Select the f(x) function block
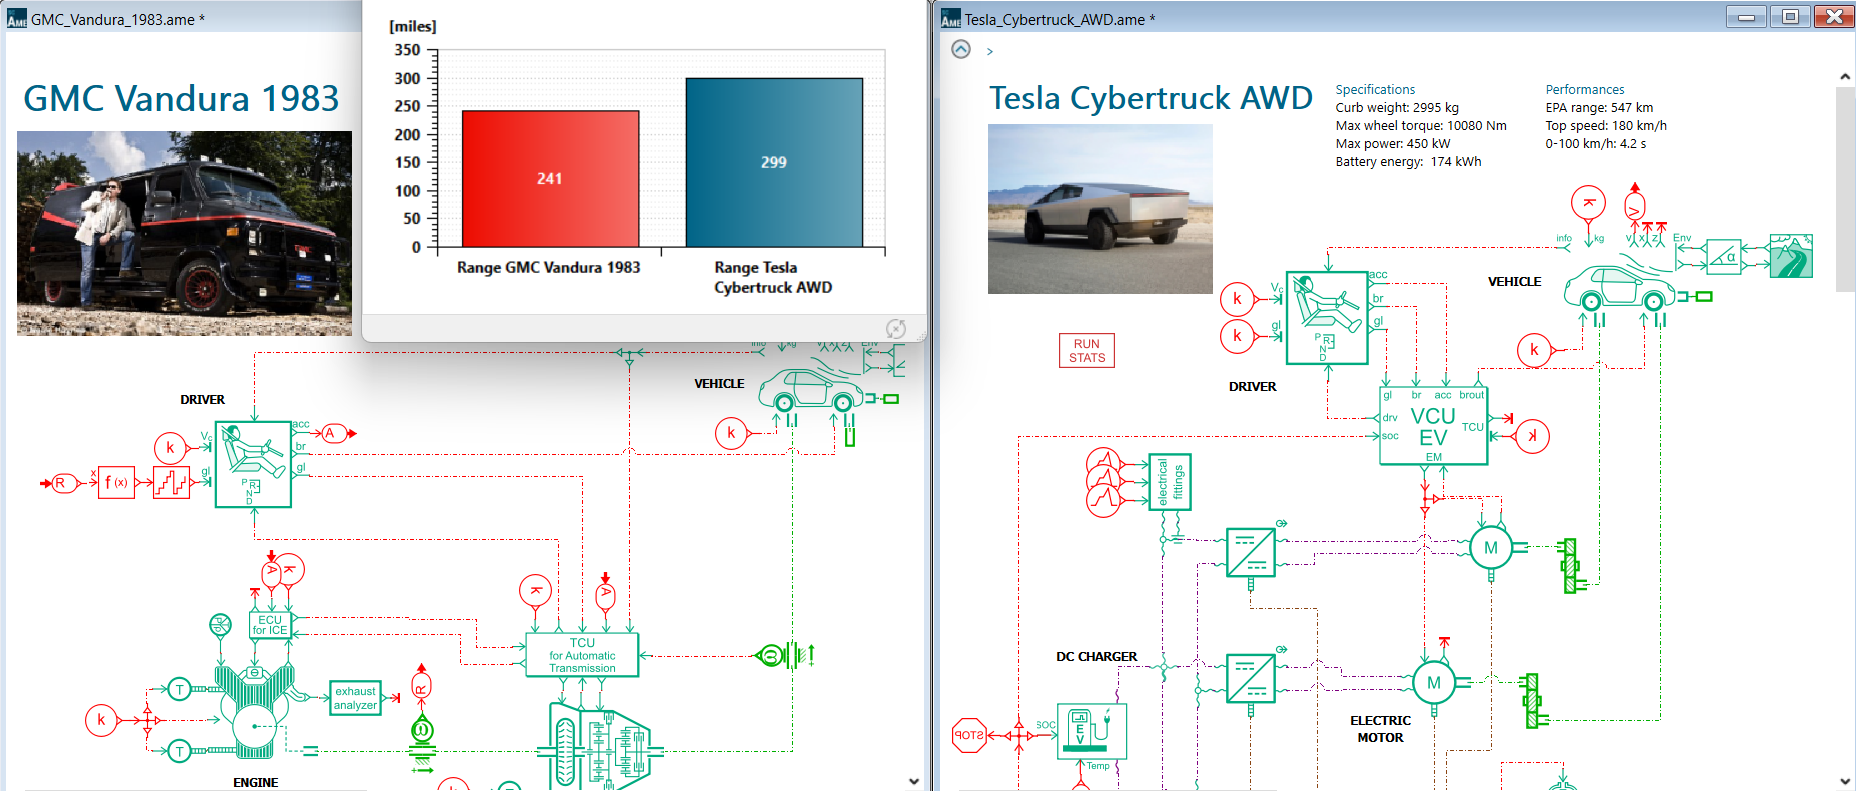 (117, 483)
